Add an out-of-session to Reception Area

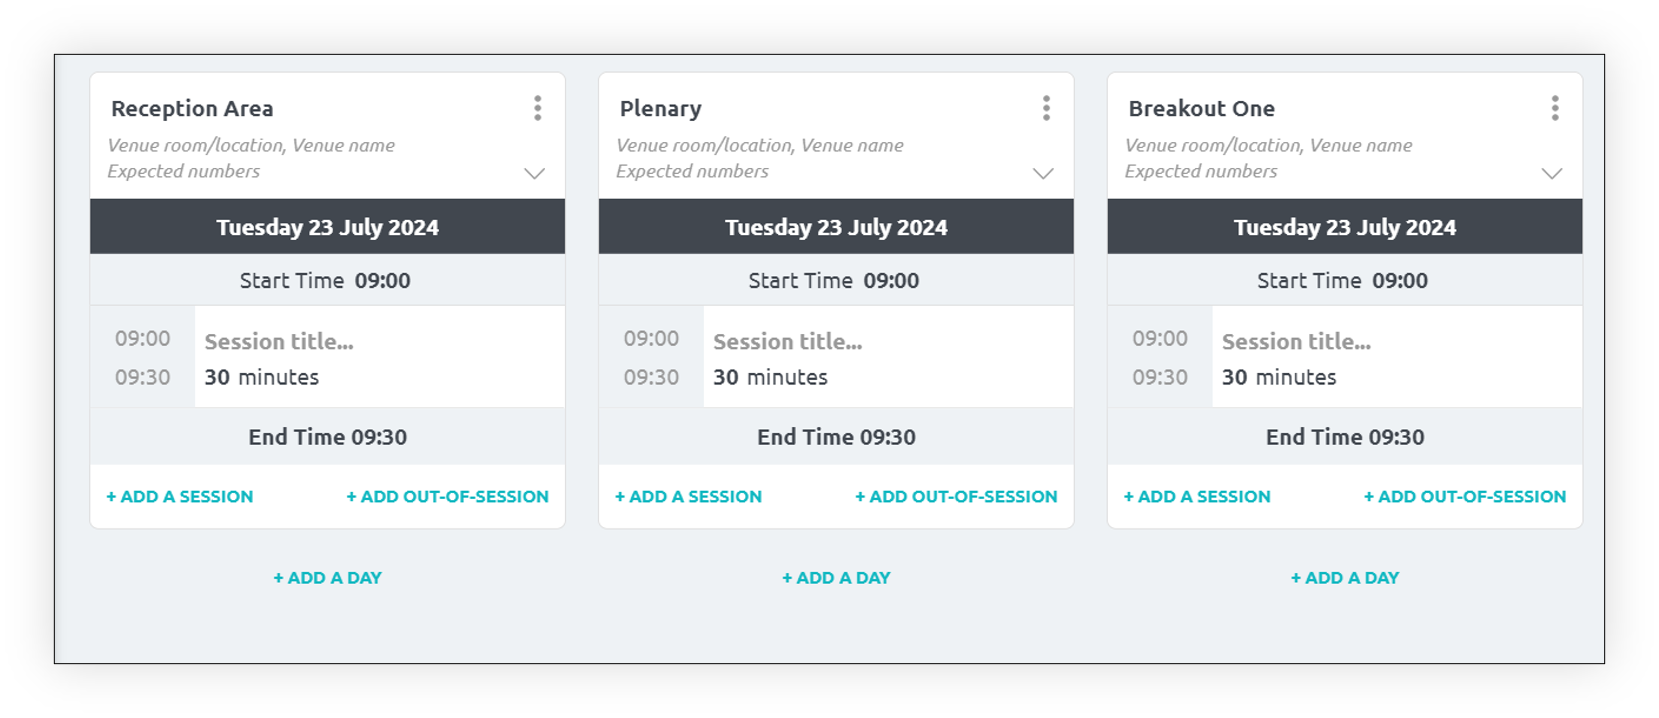(448, 496)
